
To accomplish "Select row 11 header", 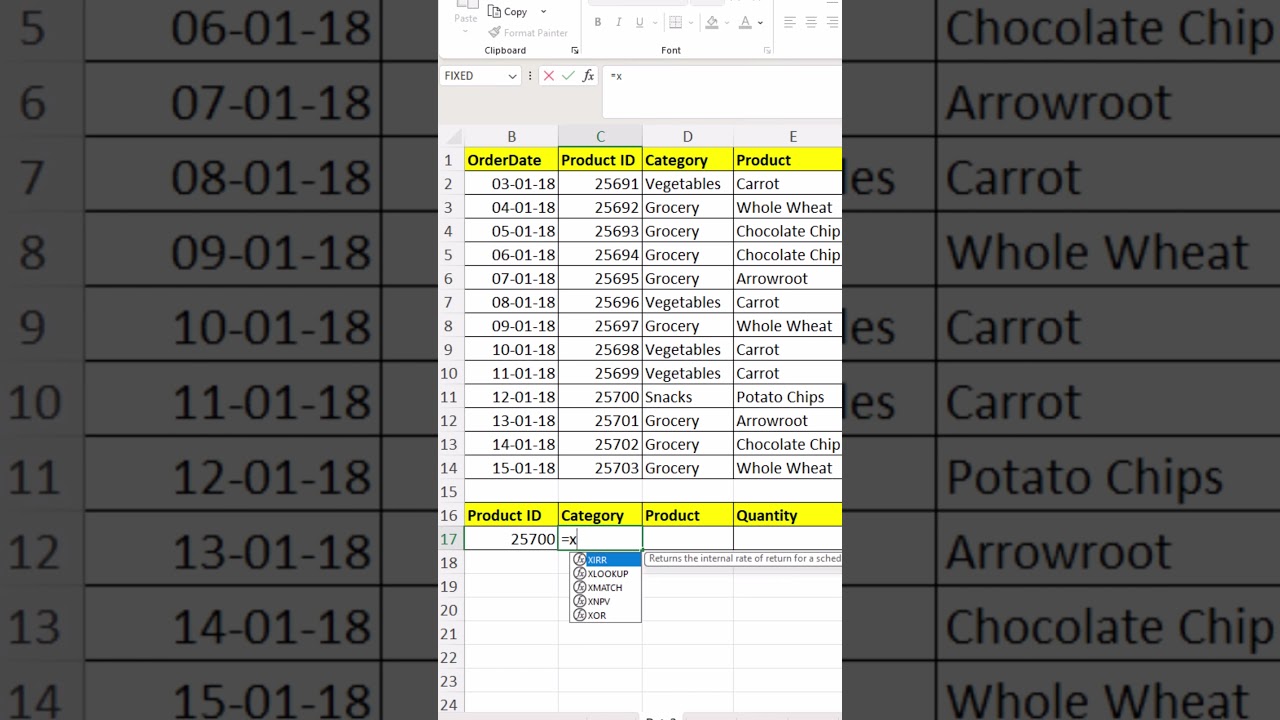I will click(x=451, y=397).
